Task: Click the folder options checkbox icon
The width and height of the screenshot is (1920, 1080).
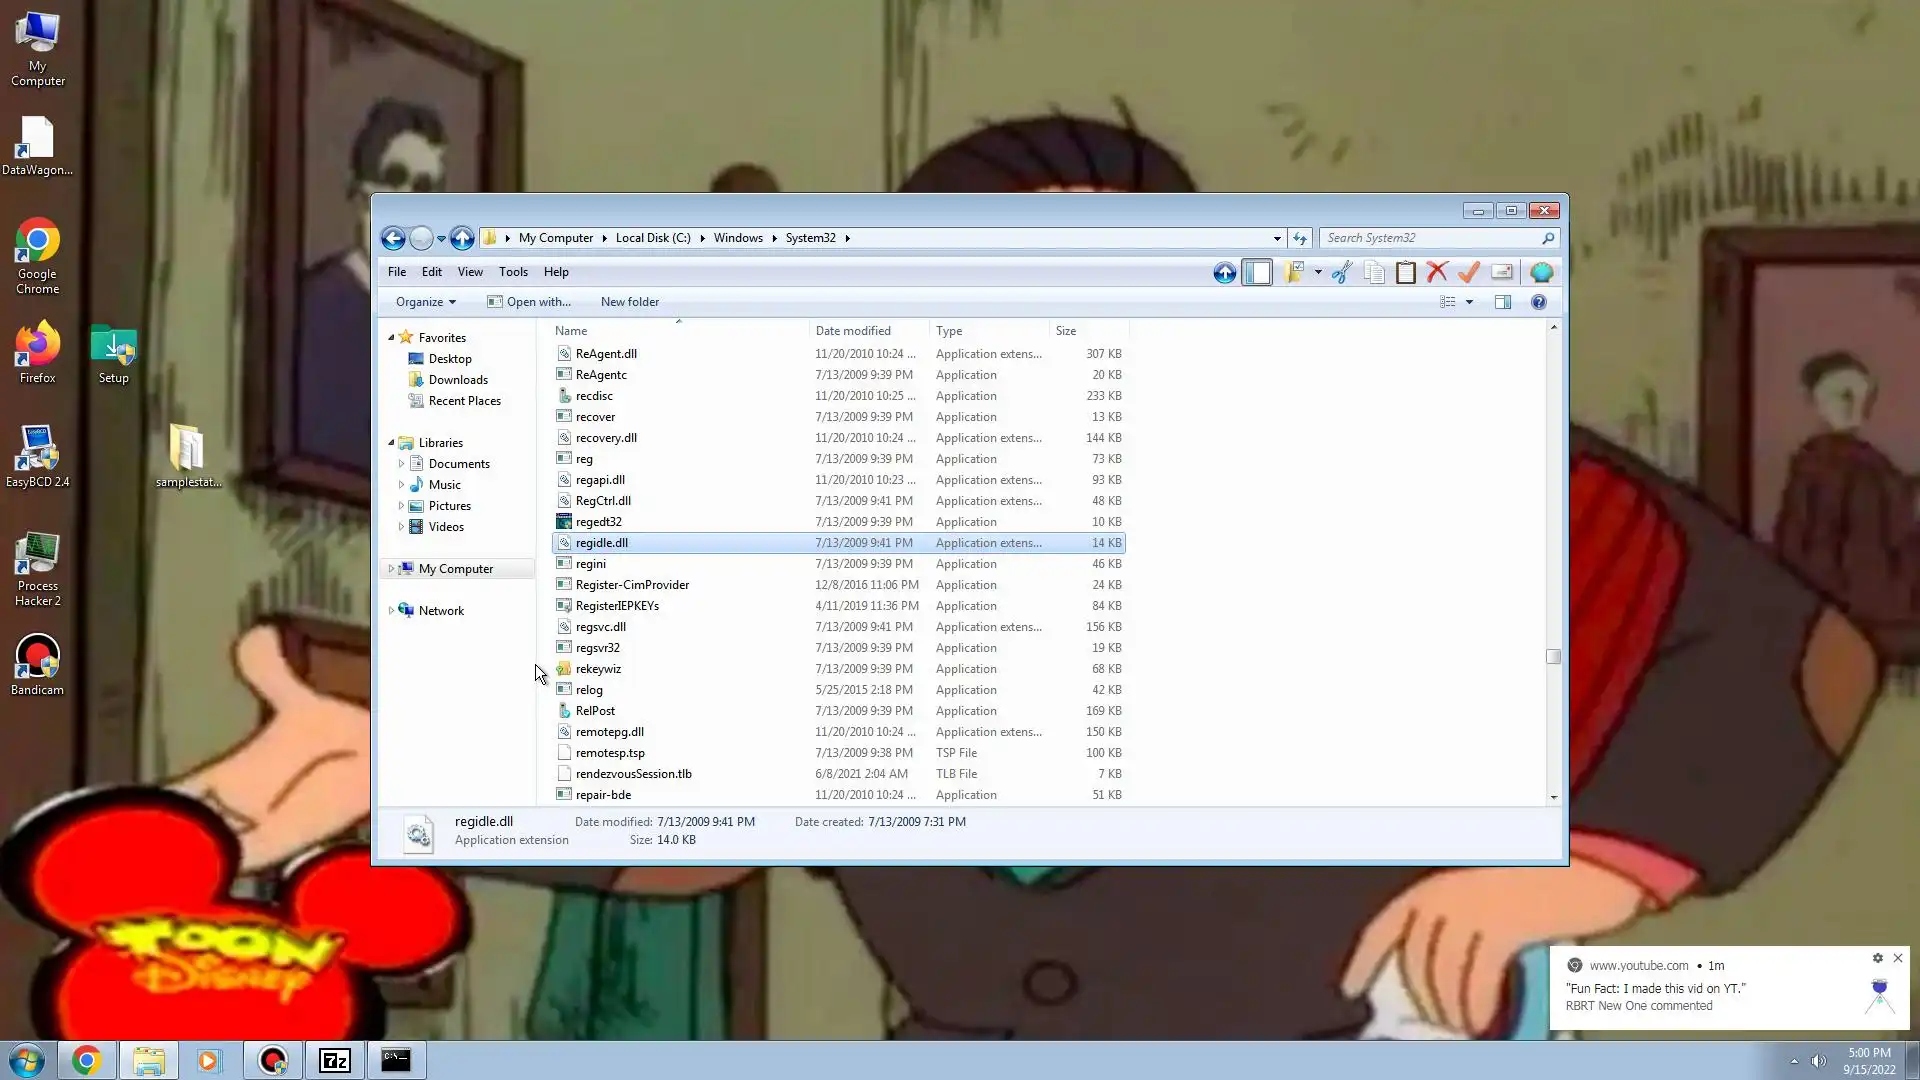Action: (x=1295, y=272)
